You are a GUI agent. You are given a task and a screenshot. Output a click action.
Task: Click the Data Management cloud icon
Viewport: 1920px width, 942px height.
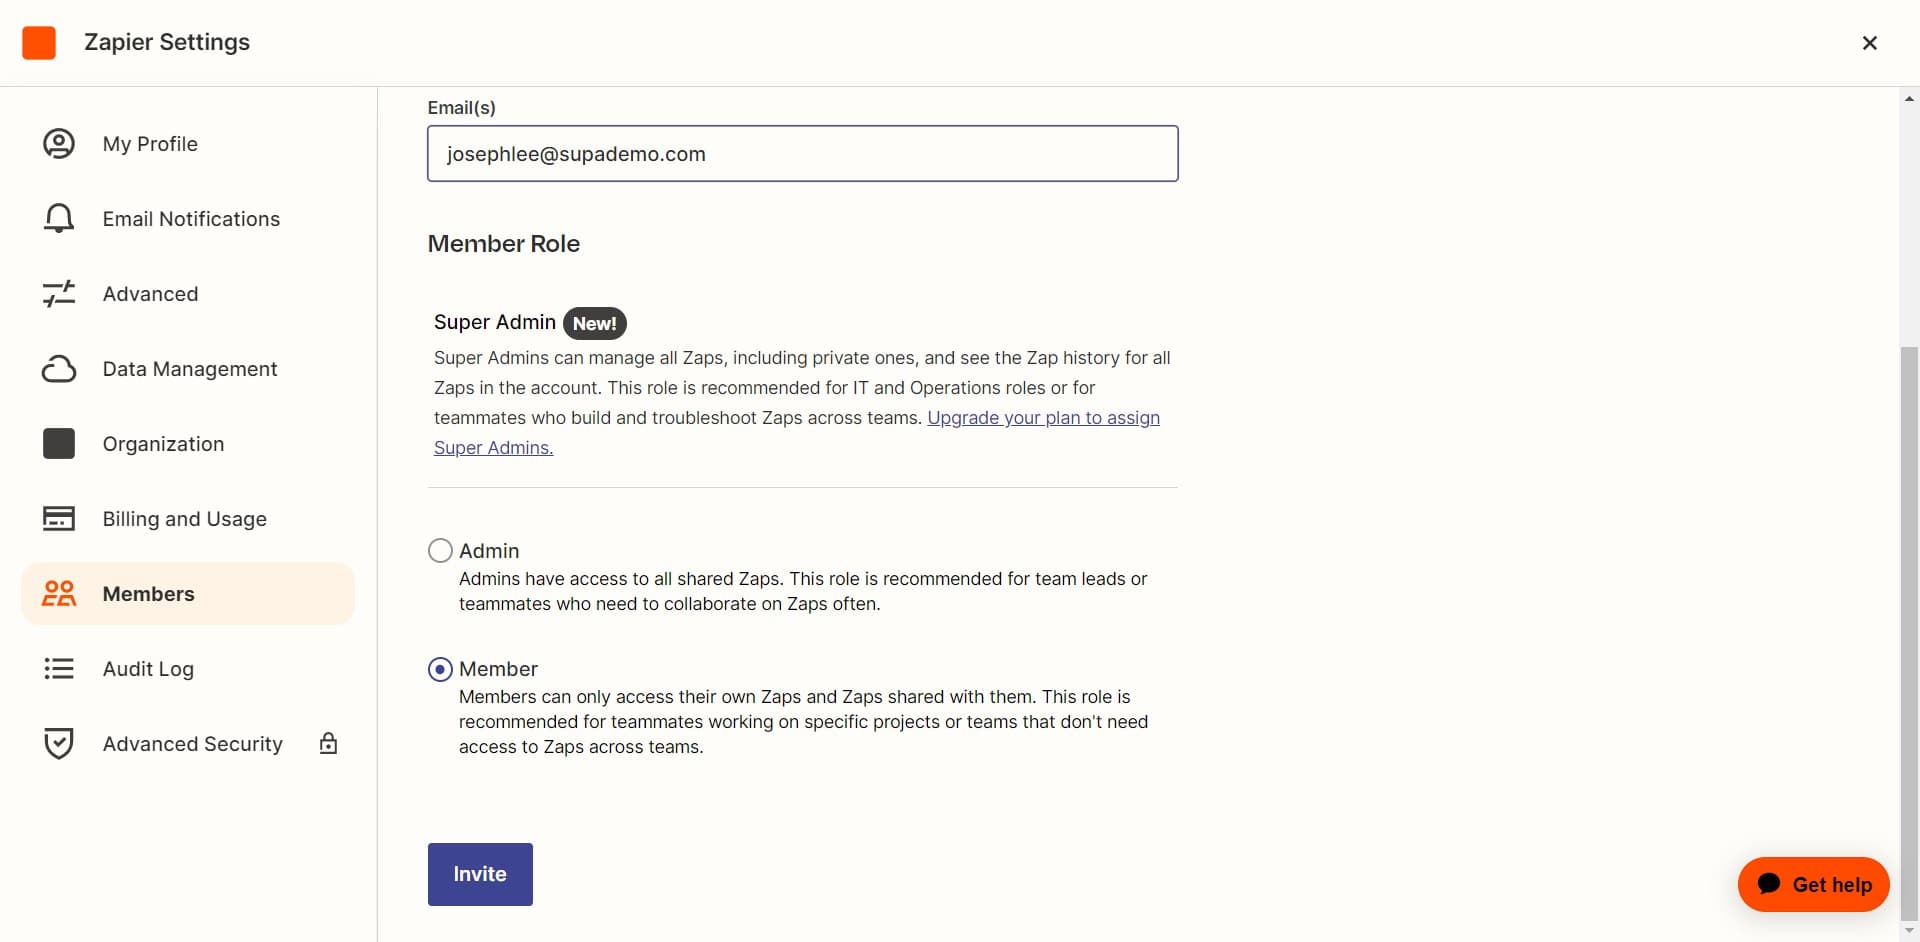pyautogui.click(x=59, y=369)
